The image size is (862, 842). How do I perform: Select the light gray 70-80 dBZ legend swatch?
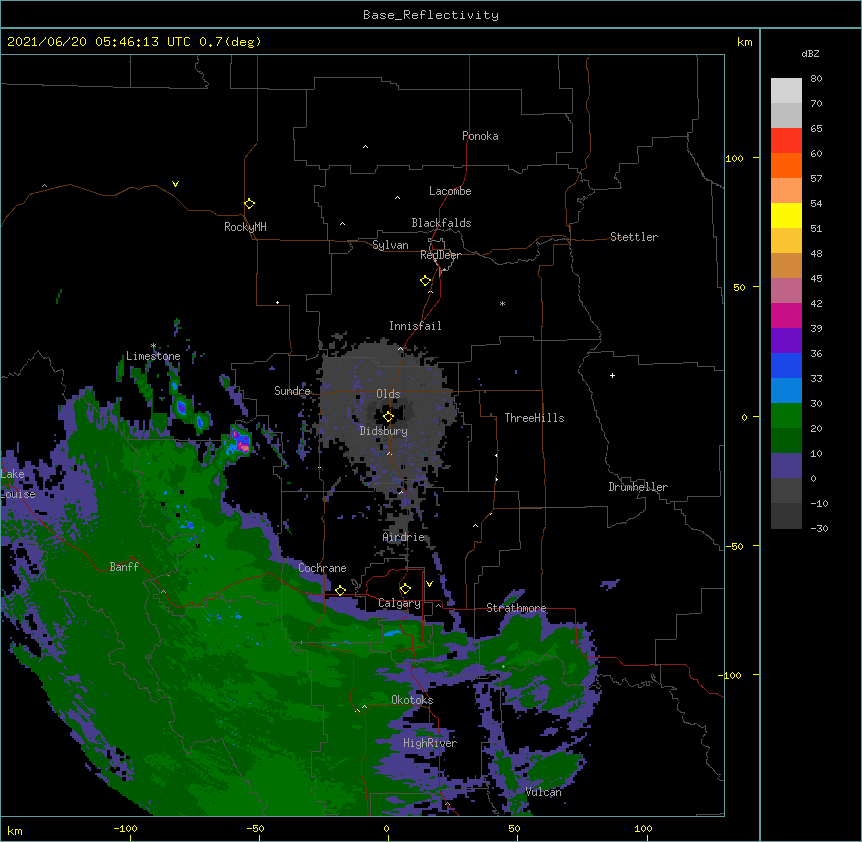[786, 91]
